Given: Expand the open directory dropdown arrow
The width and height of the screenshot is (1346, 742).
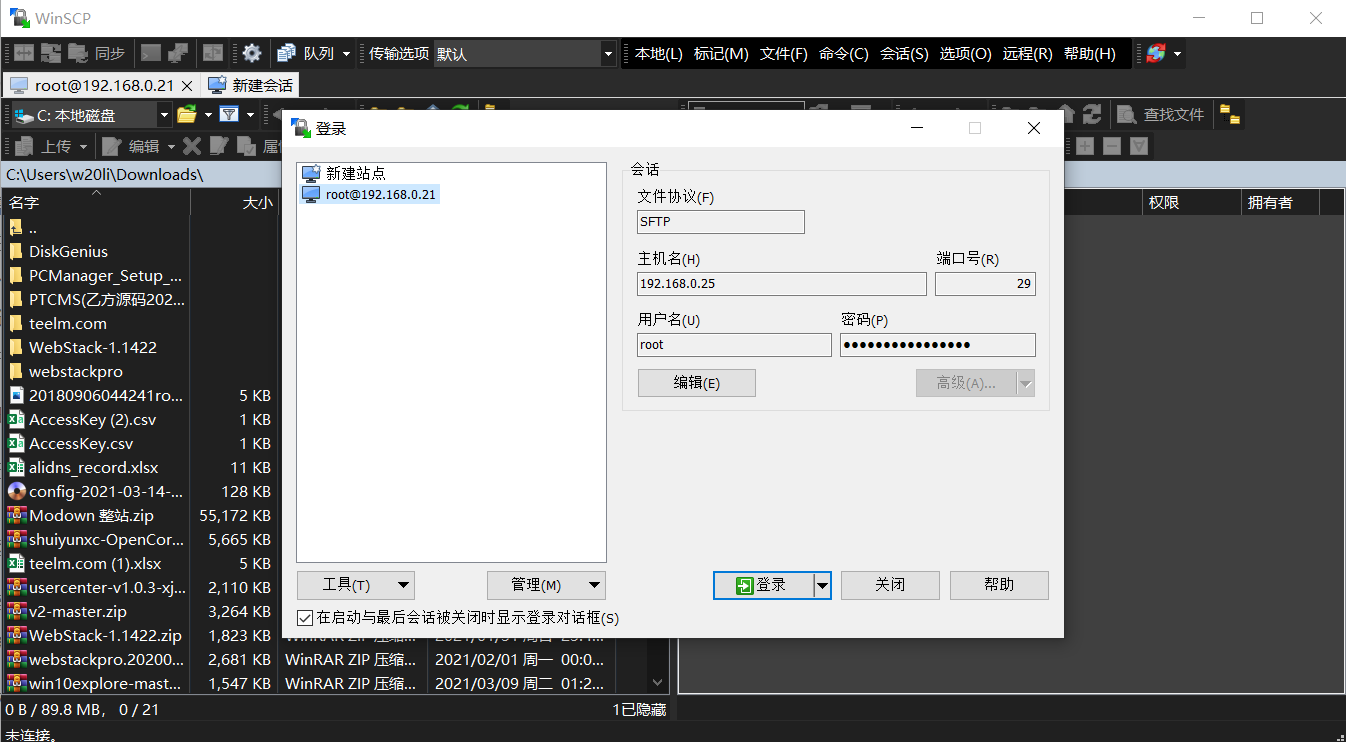Looking at the screenshot, I should click(208, 115).
